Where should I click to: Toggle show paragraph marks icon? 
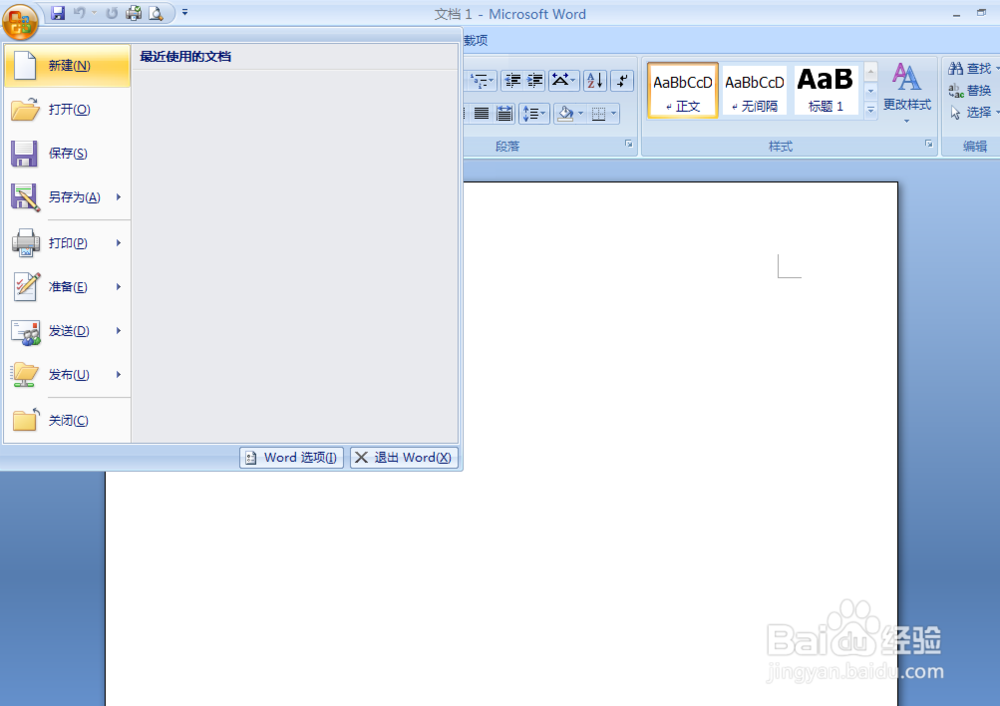click(622, 81)
